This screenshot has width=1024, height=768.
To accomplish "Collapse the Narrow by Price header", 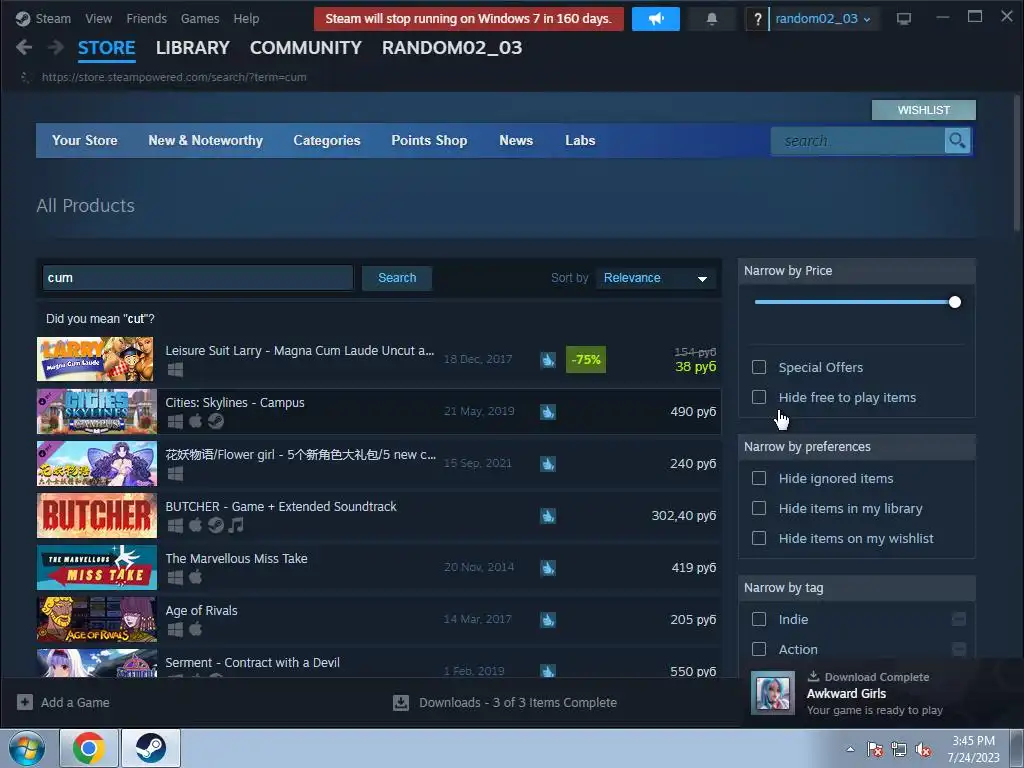I will click(856, 270).
